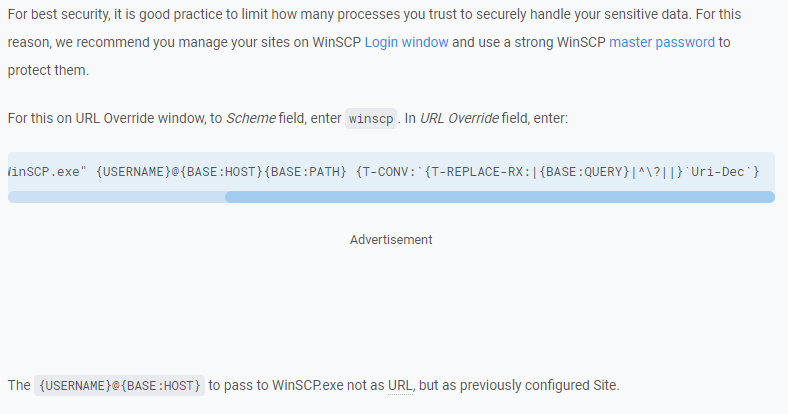Follow the "master password" link
The image size is (788, 414).
661,43
